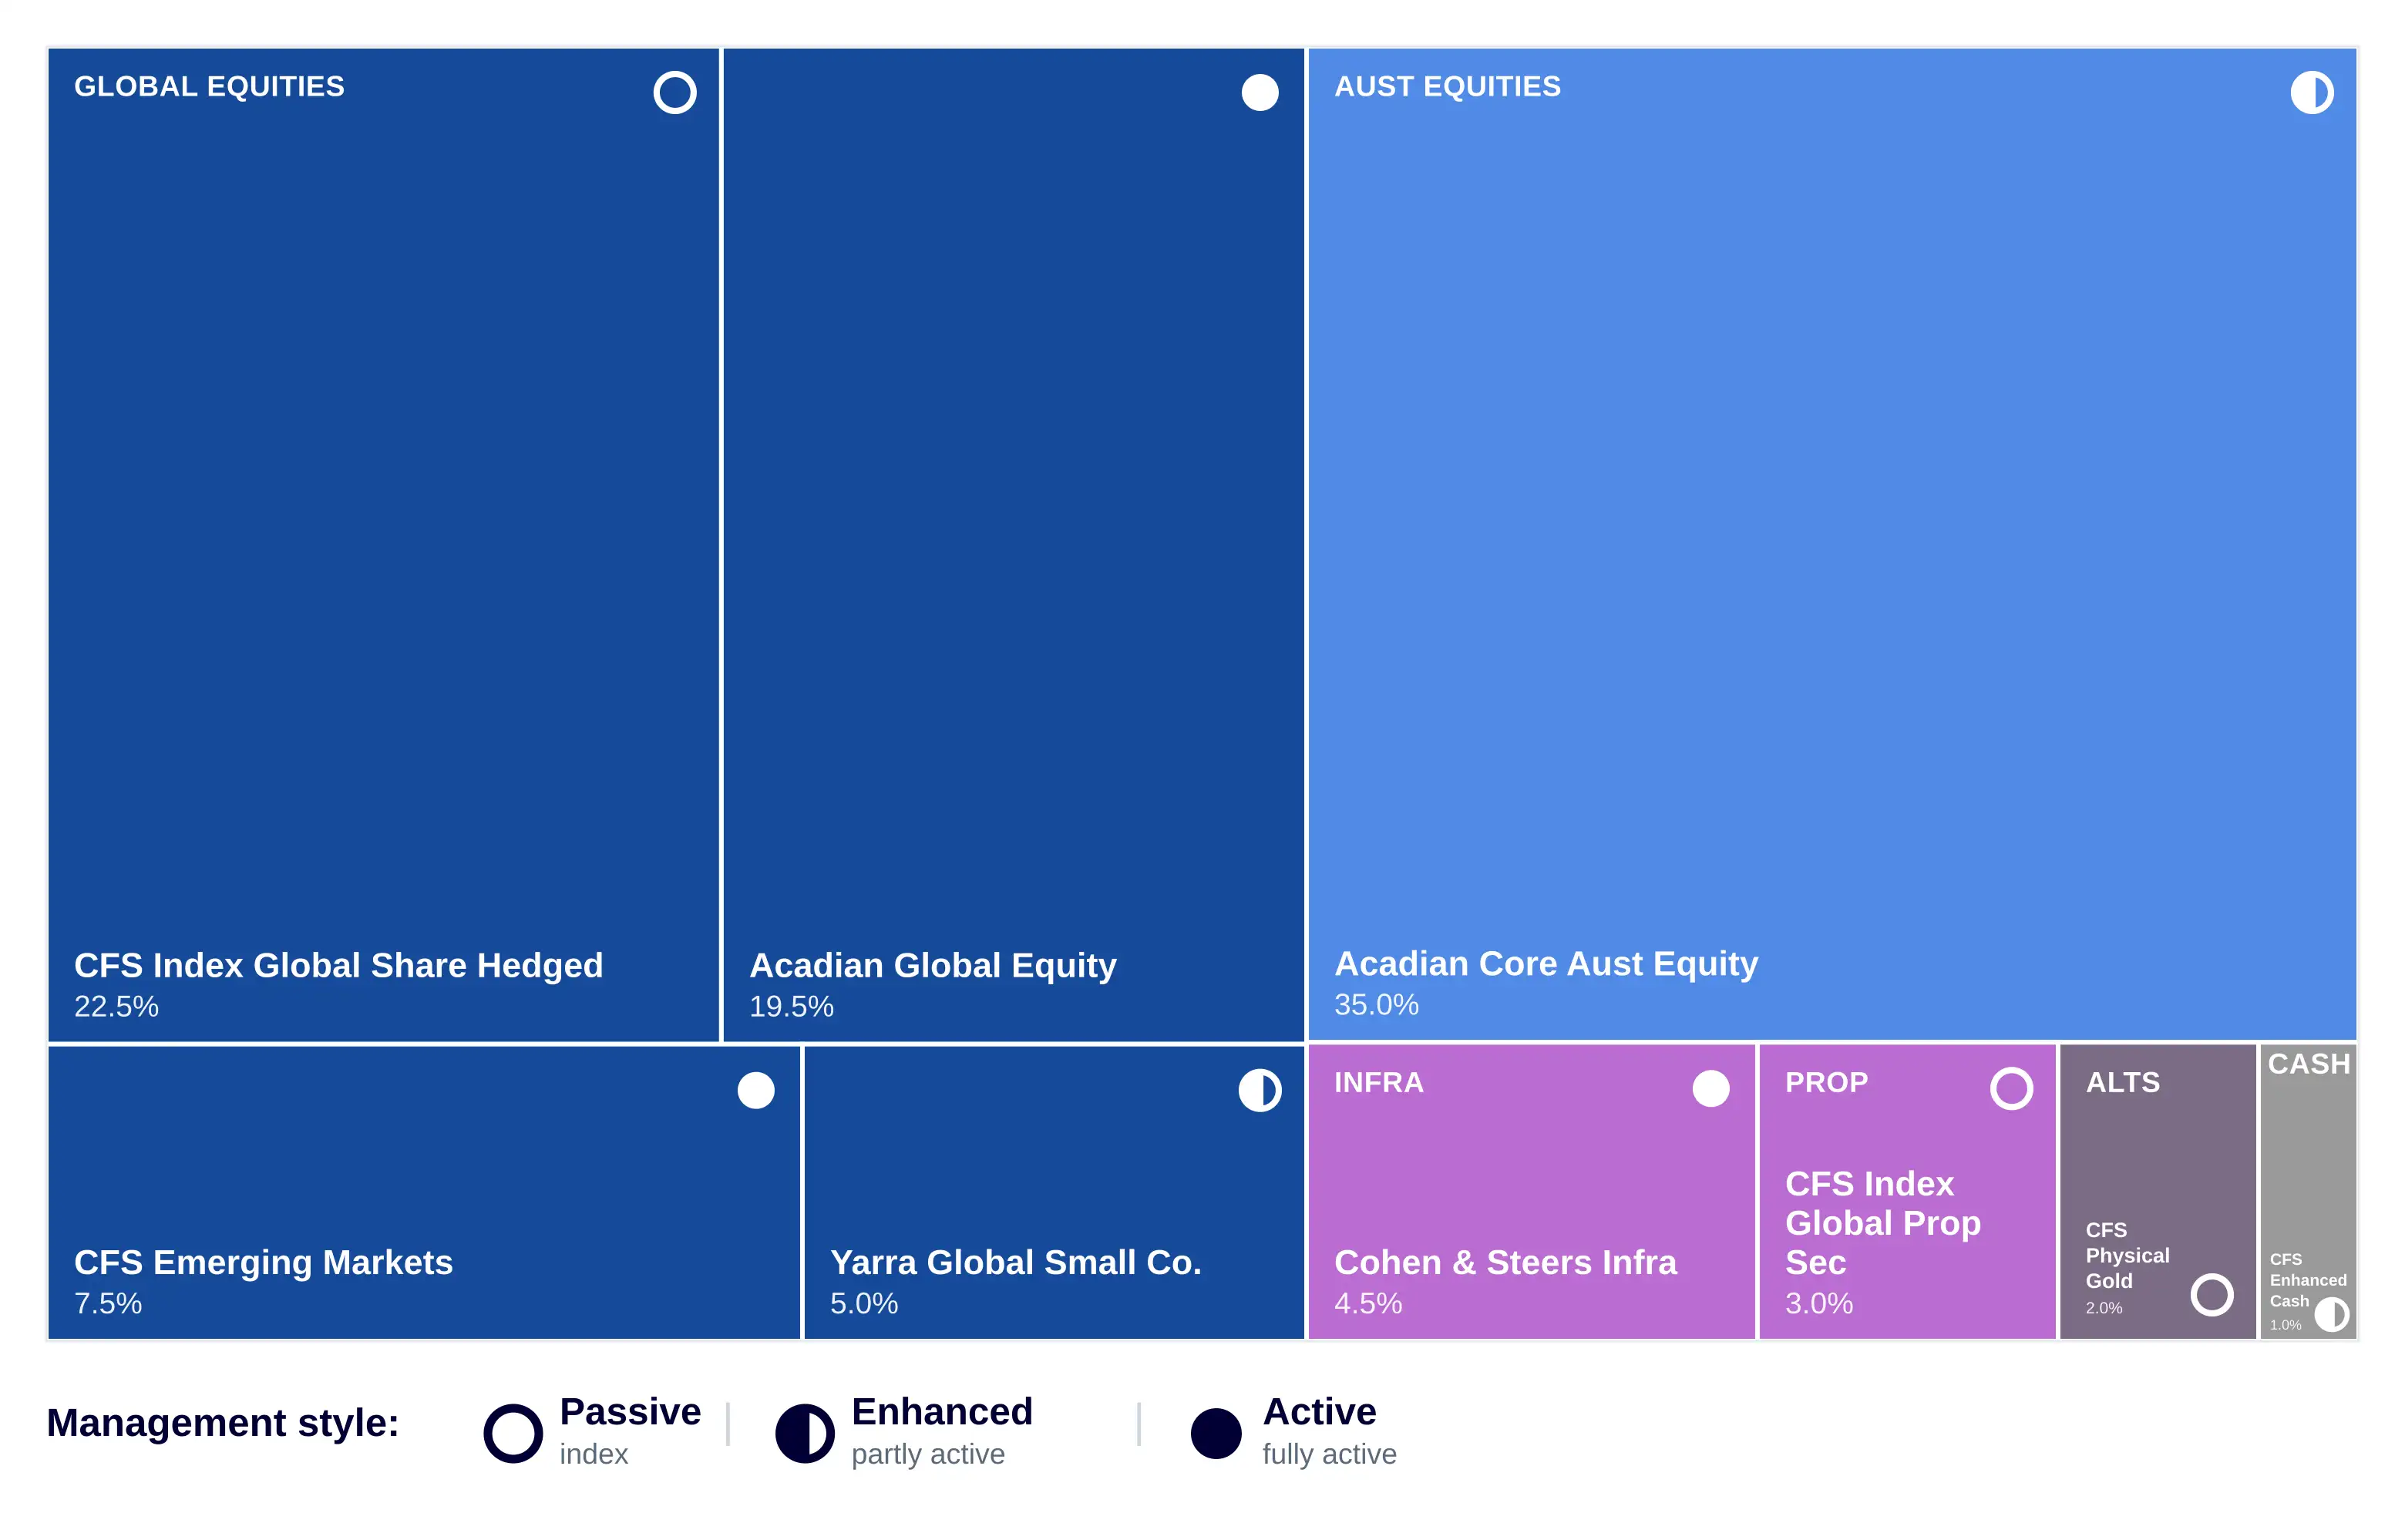
Task: Click the Passive ring icon in the legend
Action: (x=513, y=1433)
